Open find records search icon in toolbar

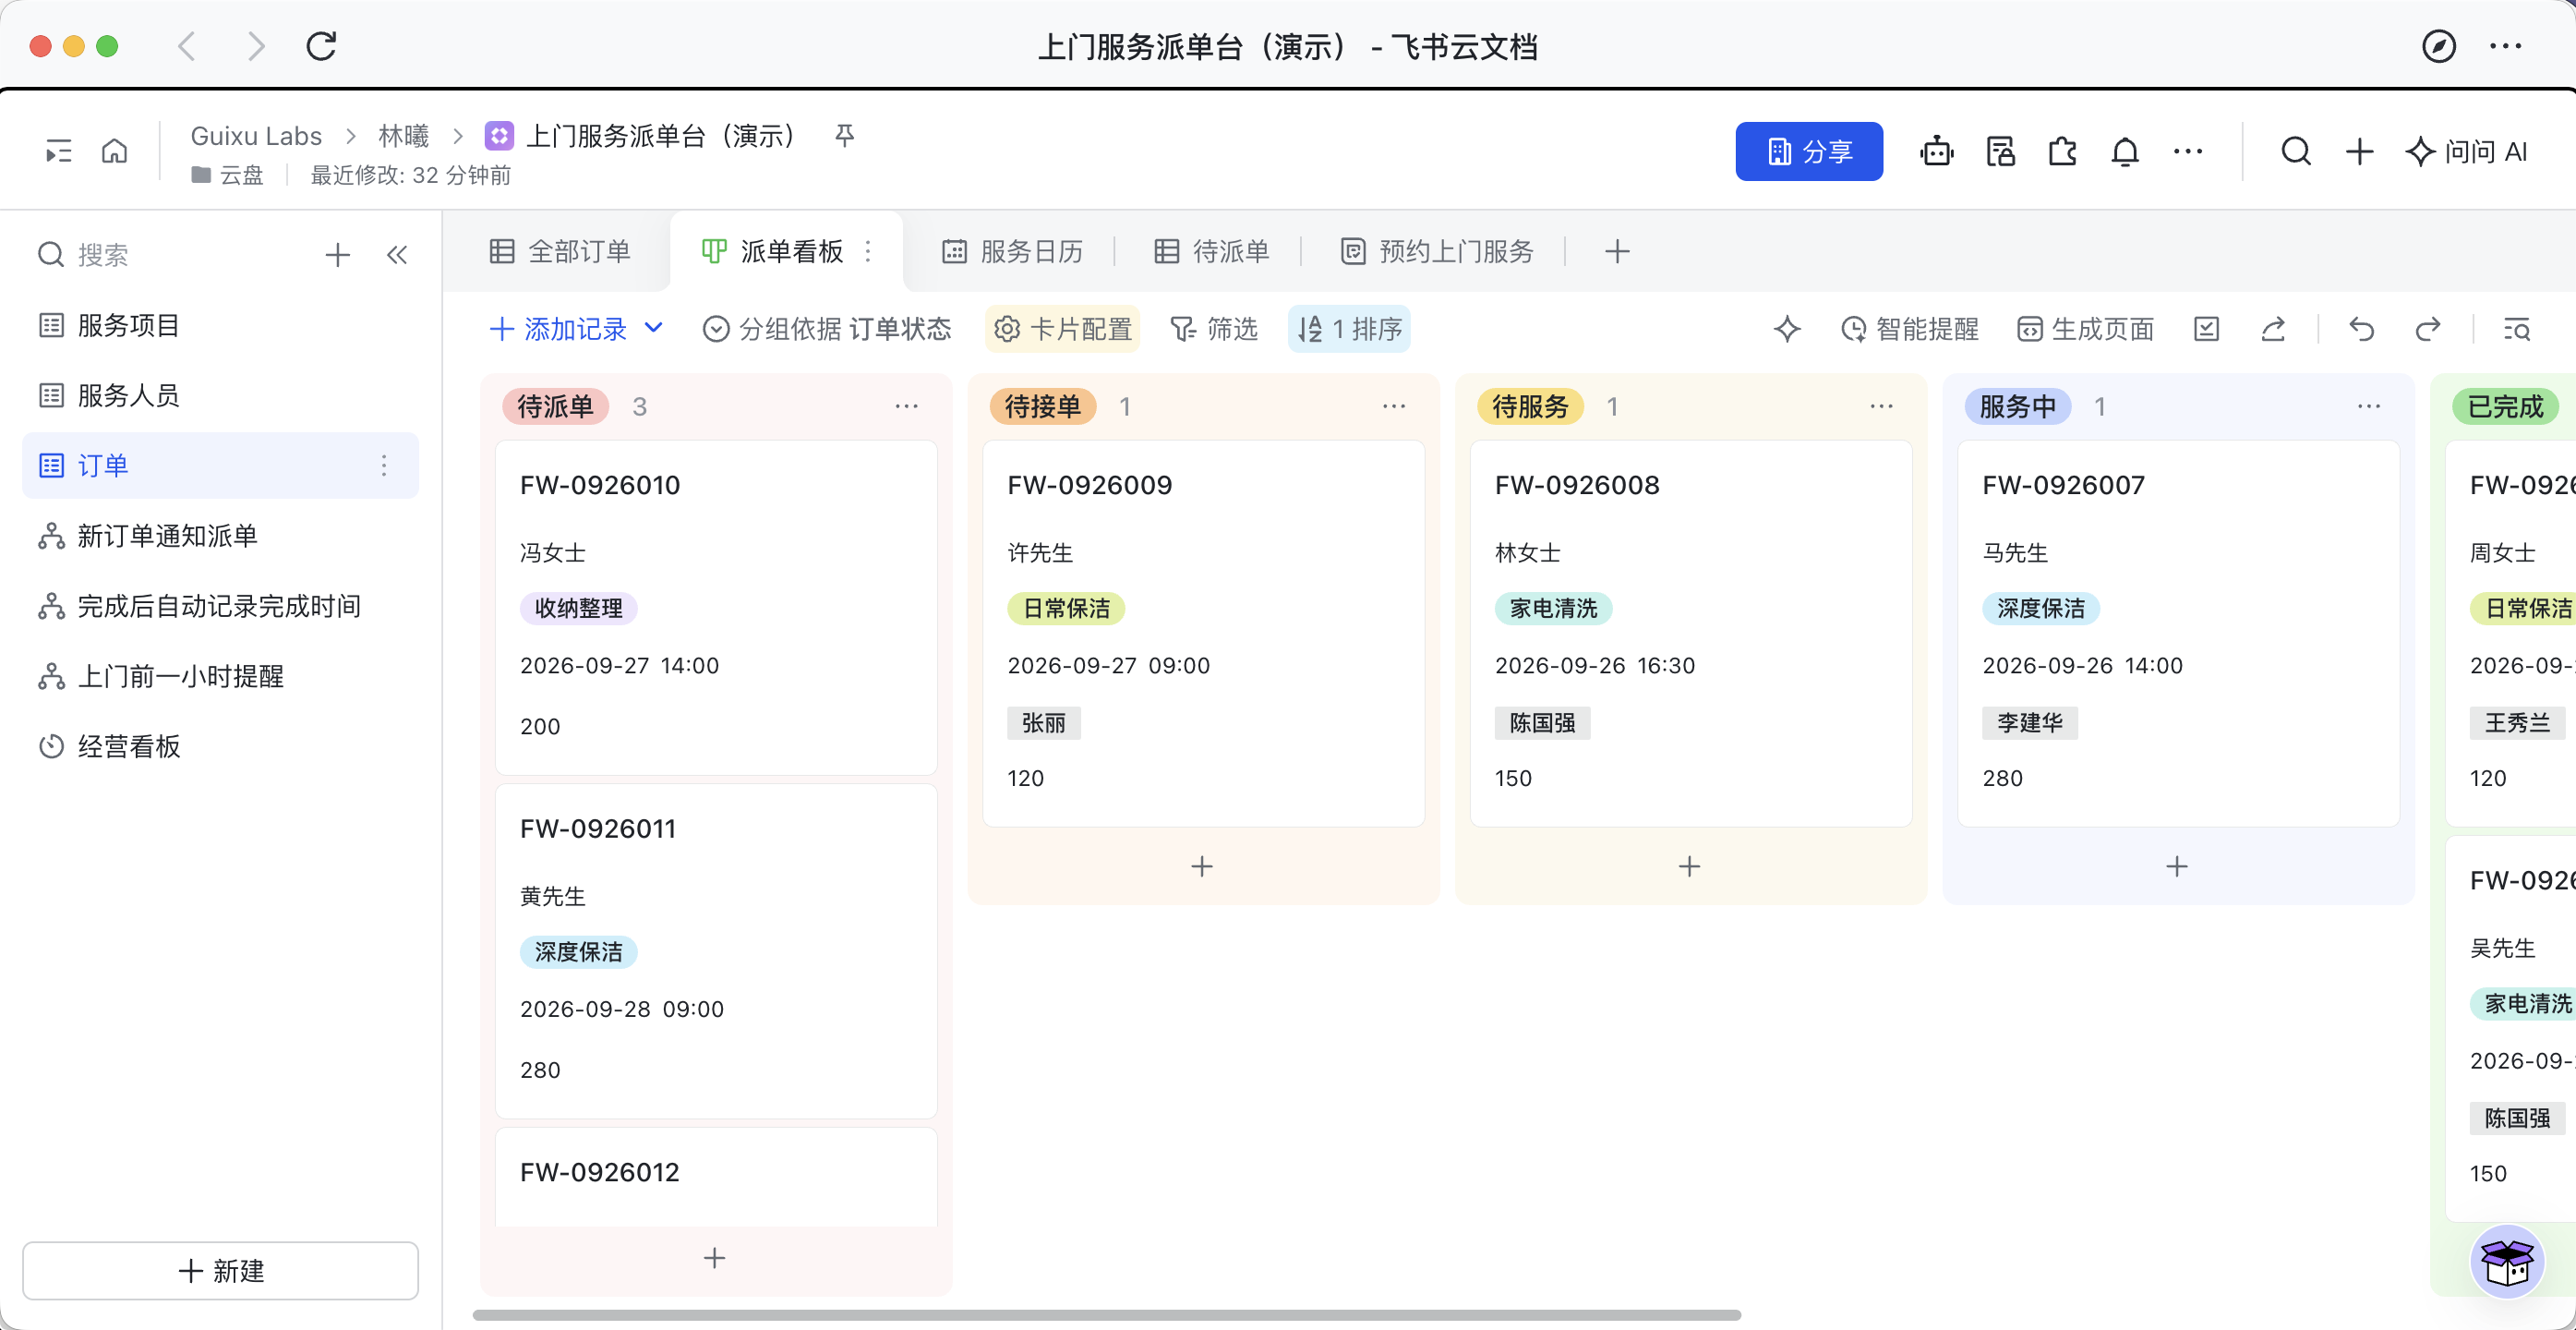click(x=2516, y=329)
